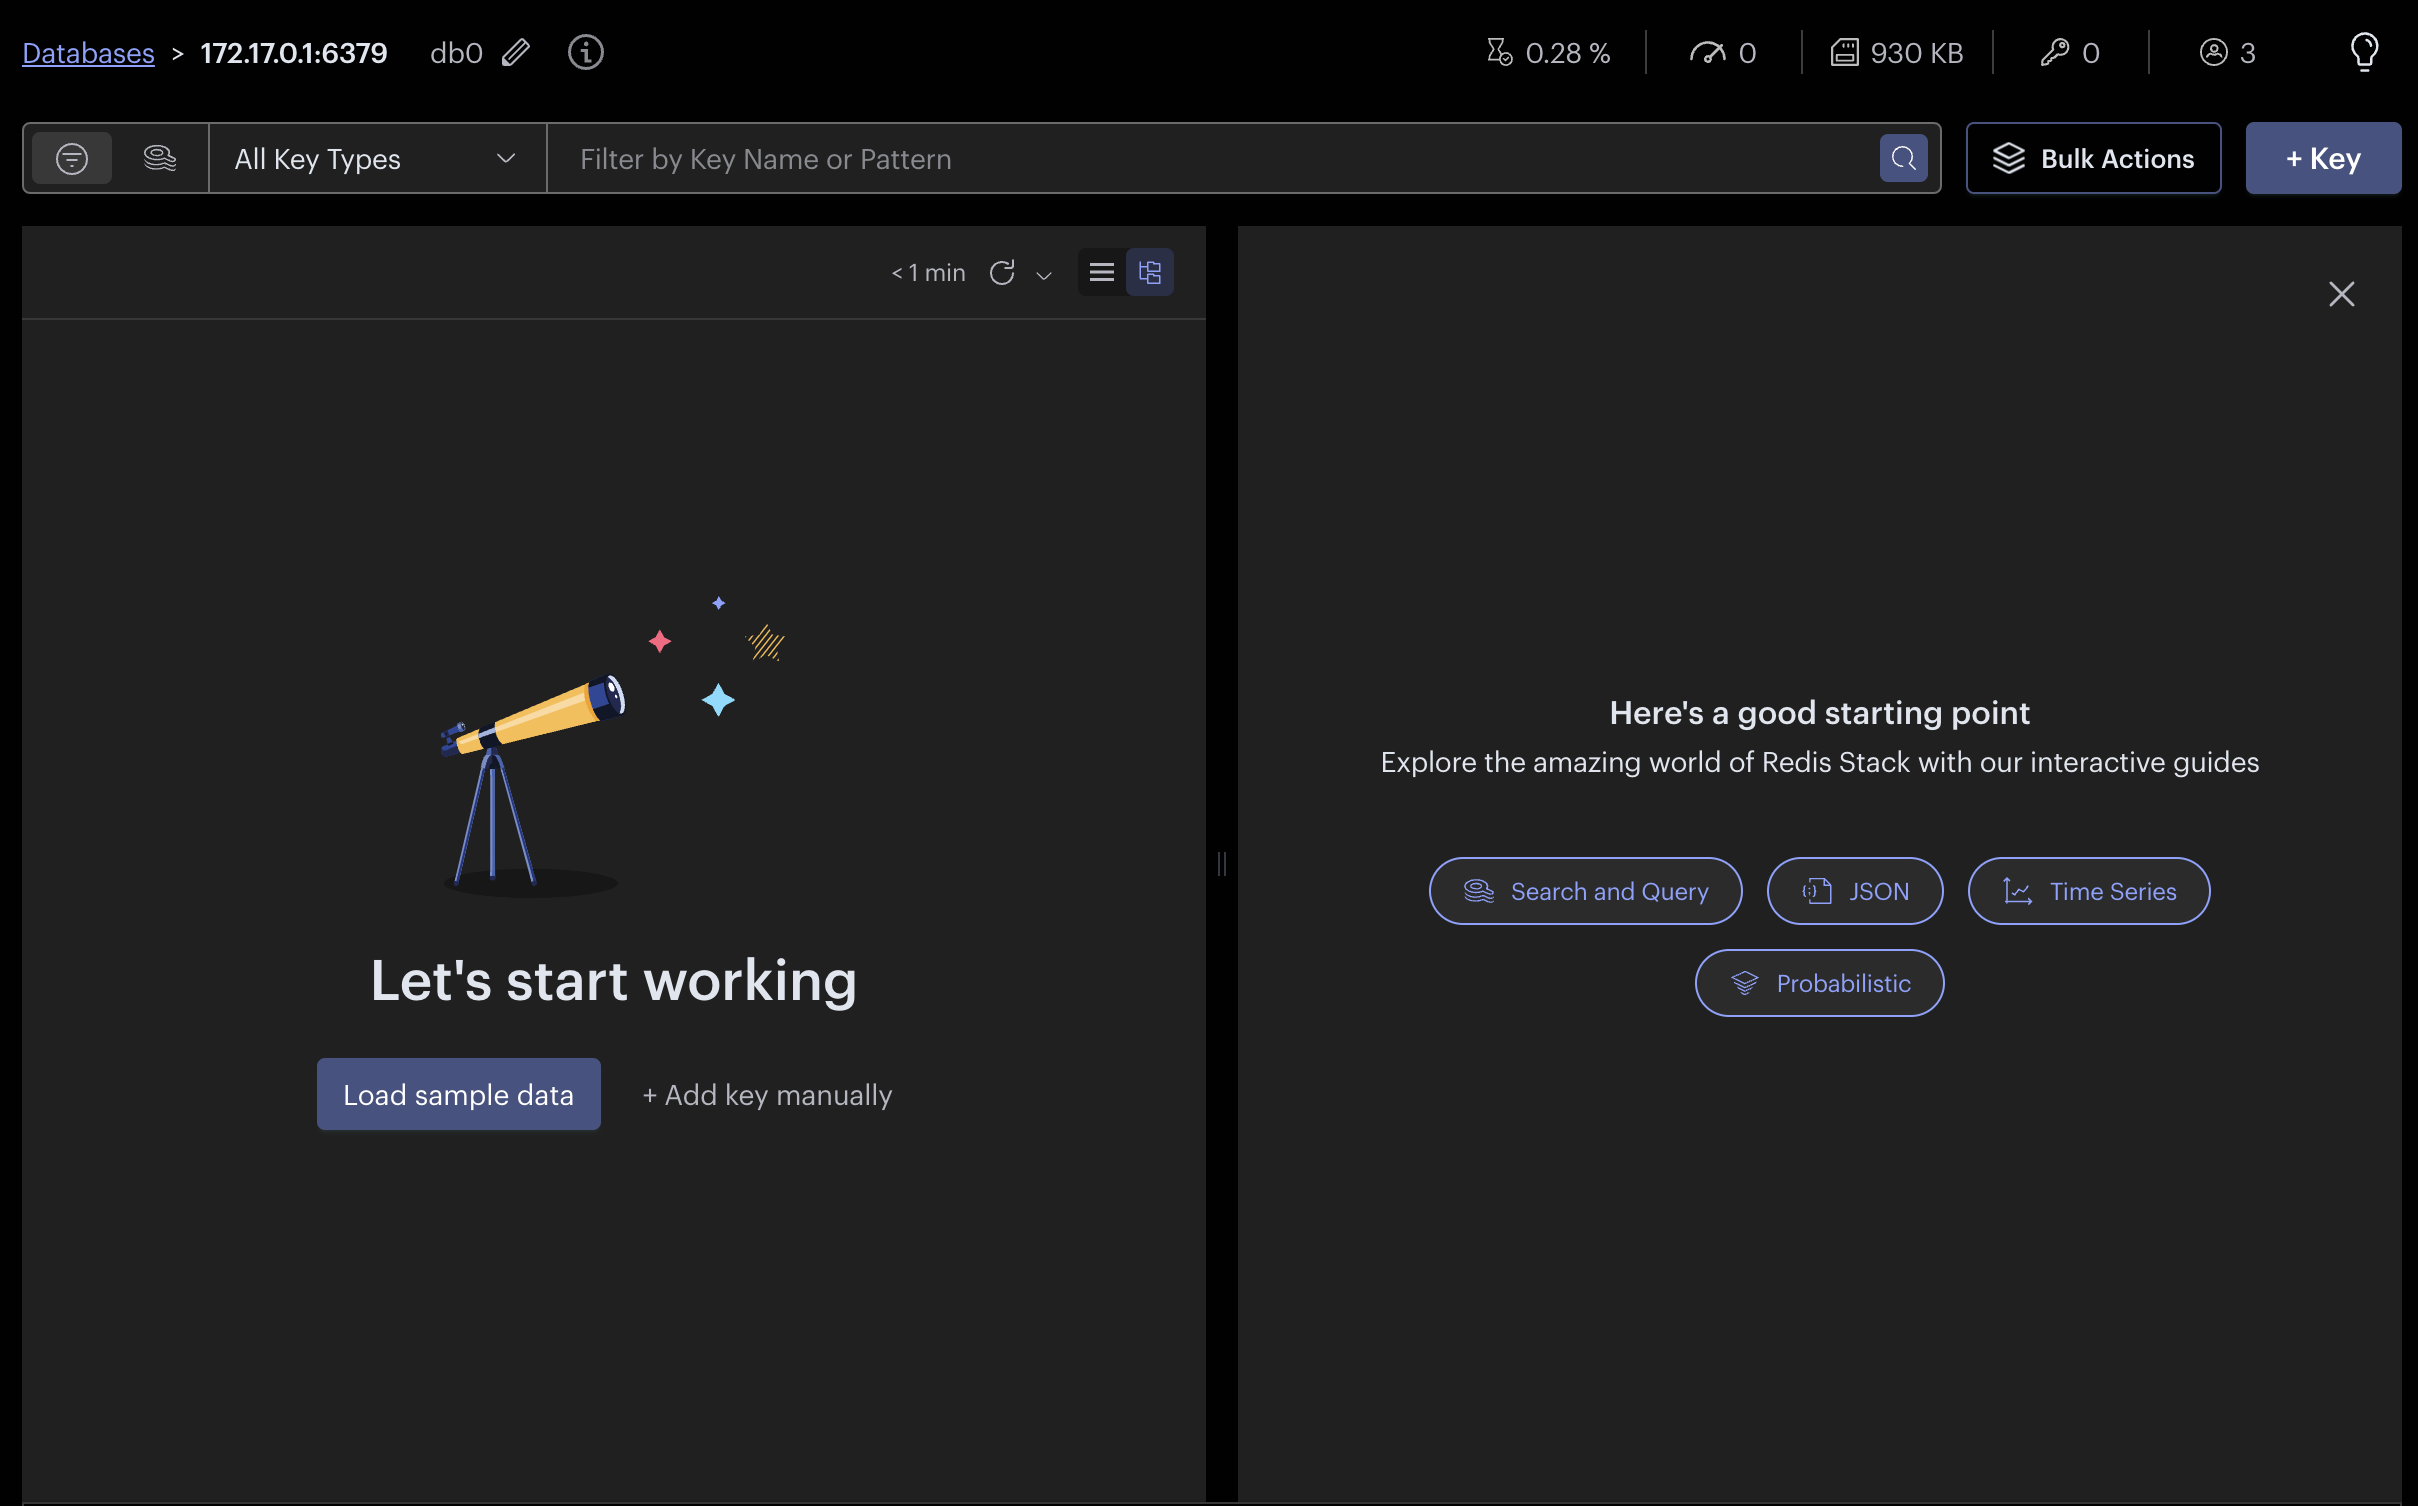View commands per second gauge icon
Screen dimensions: 2418x1506
(x=1708, y=52)
